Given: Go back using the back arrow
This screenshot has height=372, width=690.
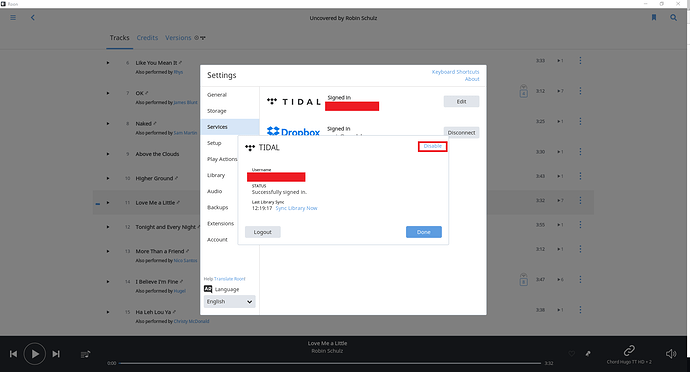Looking at the screenshot, I should point(33,18).
